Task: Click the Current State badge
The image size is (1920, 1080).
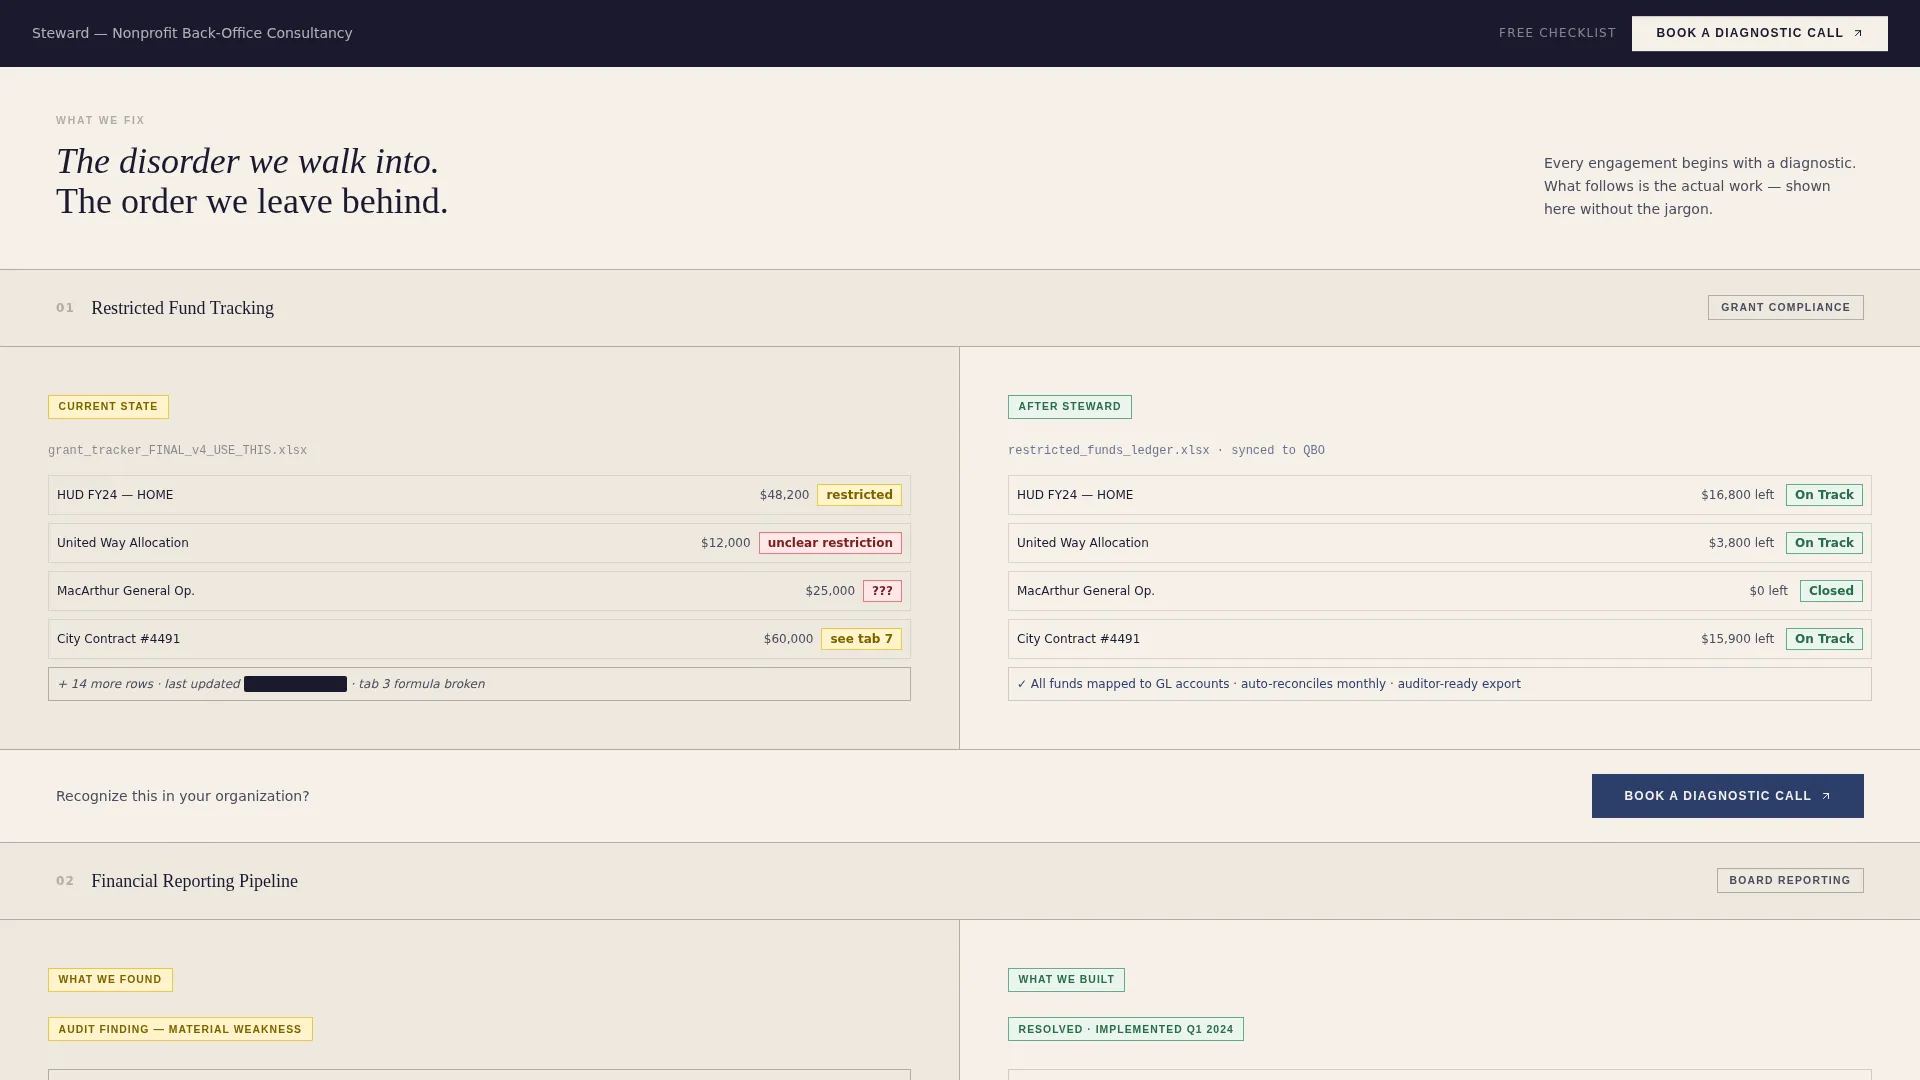Action: [108, 407]
